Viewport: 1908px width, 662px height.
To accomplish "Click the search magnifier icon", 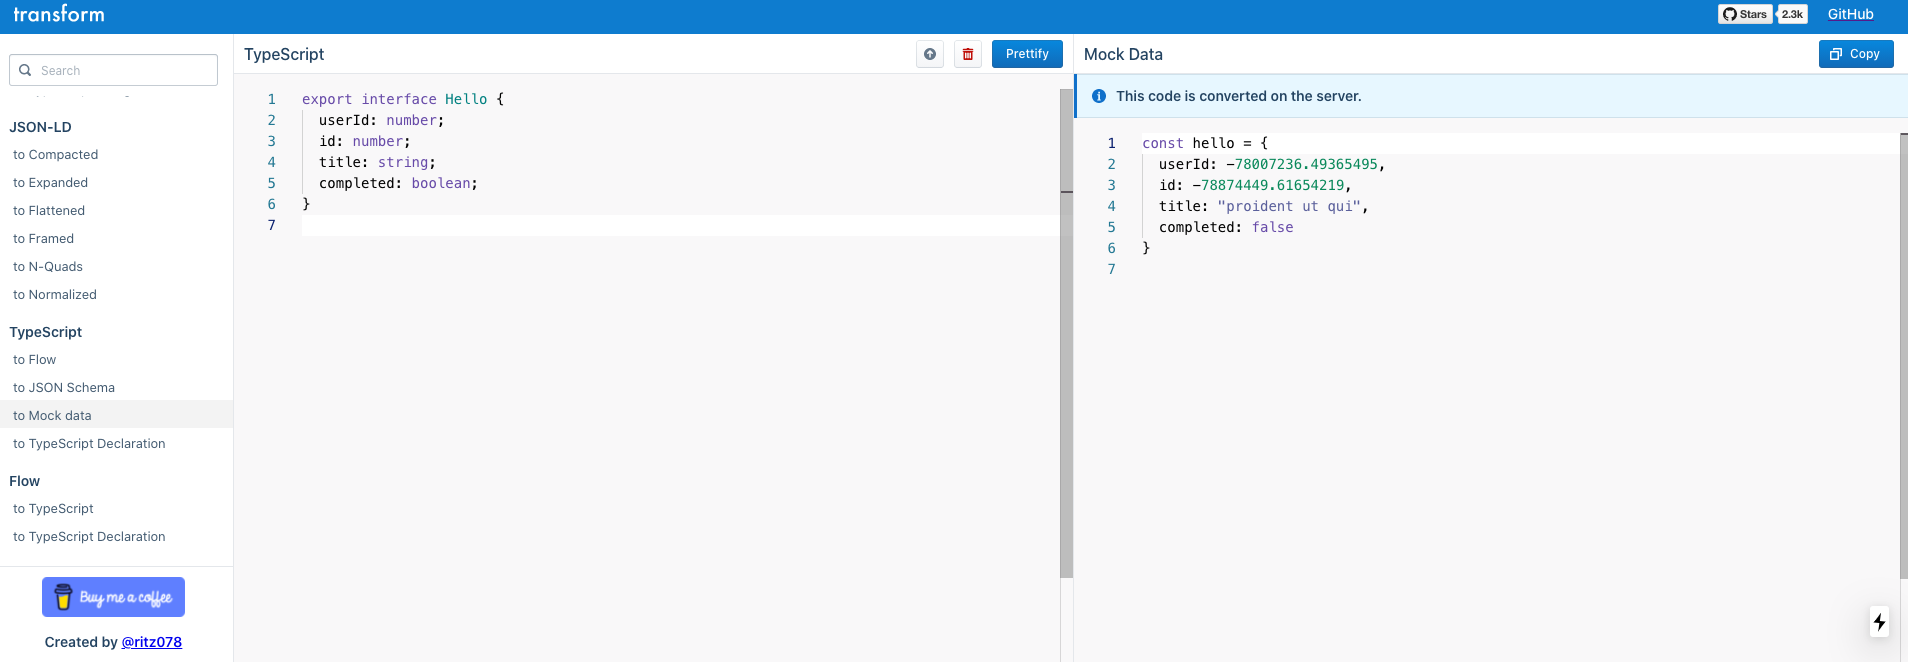I will pyautogui.click(x=26, y=70).
